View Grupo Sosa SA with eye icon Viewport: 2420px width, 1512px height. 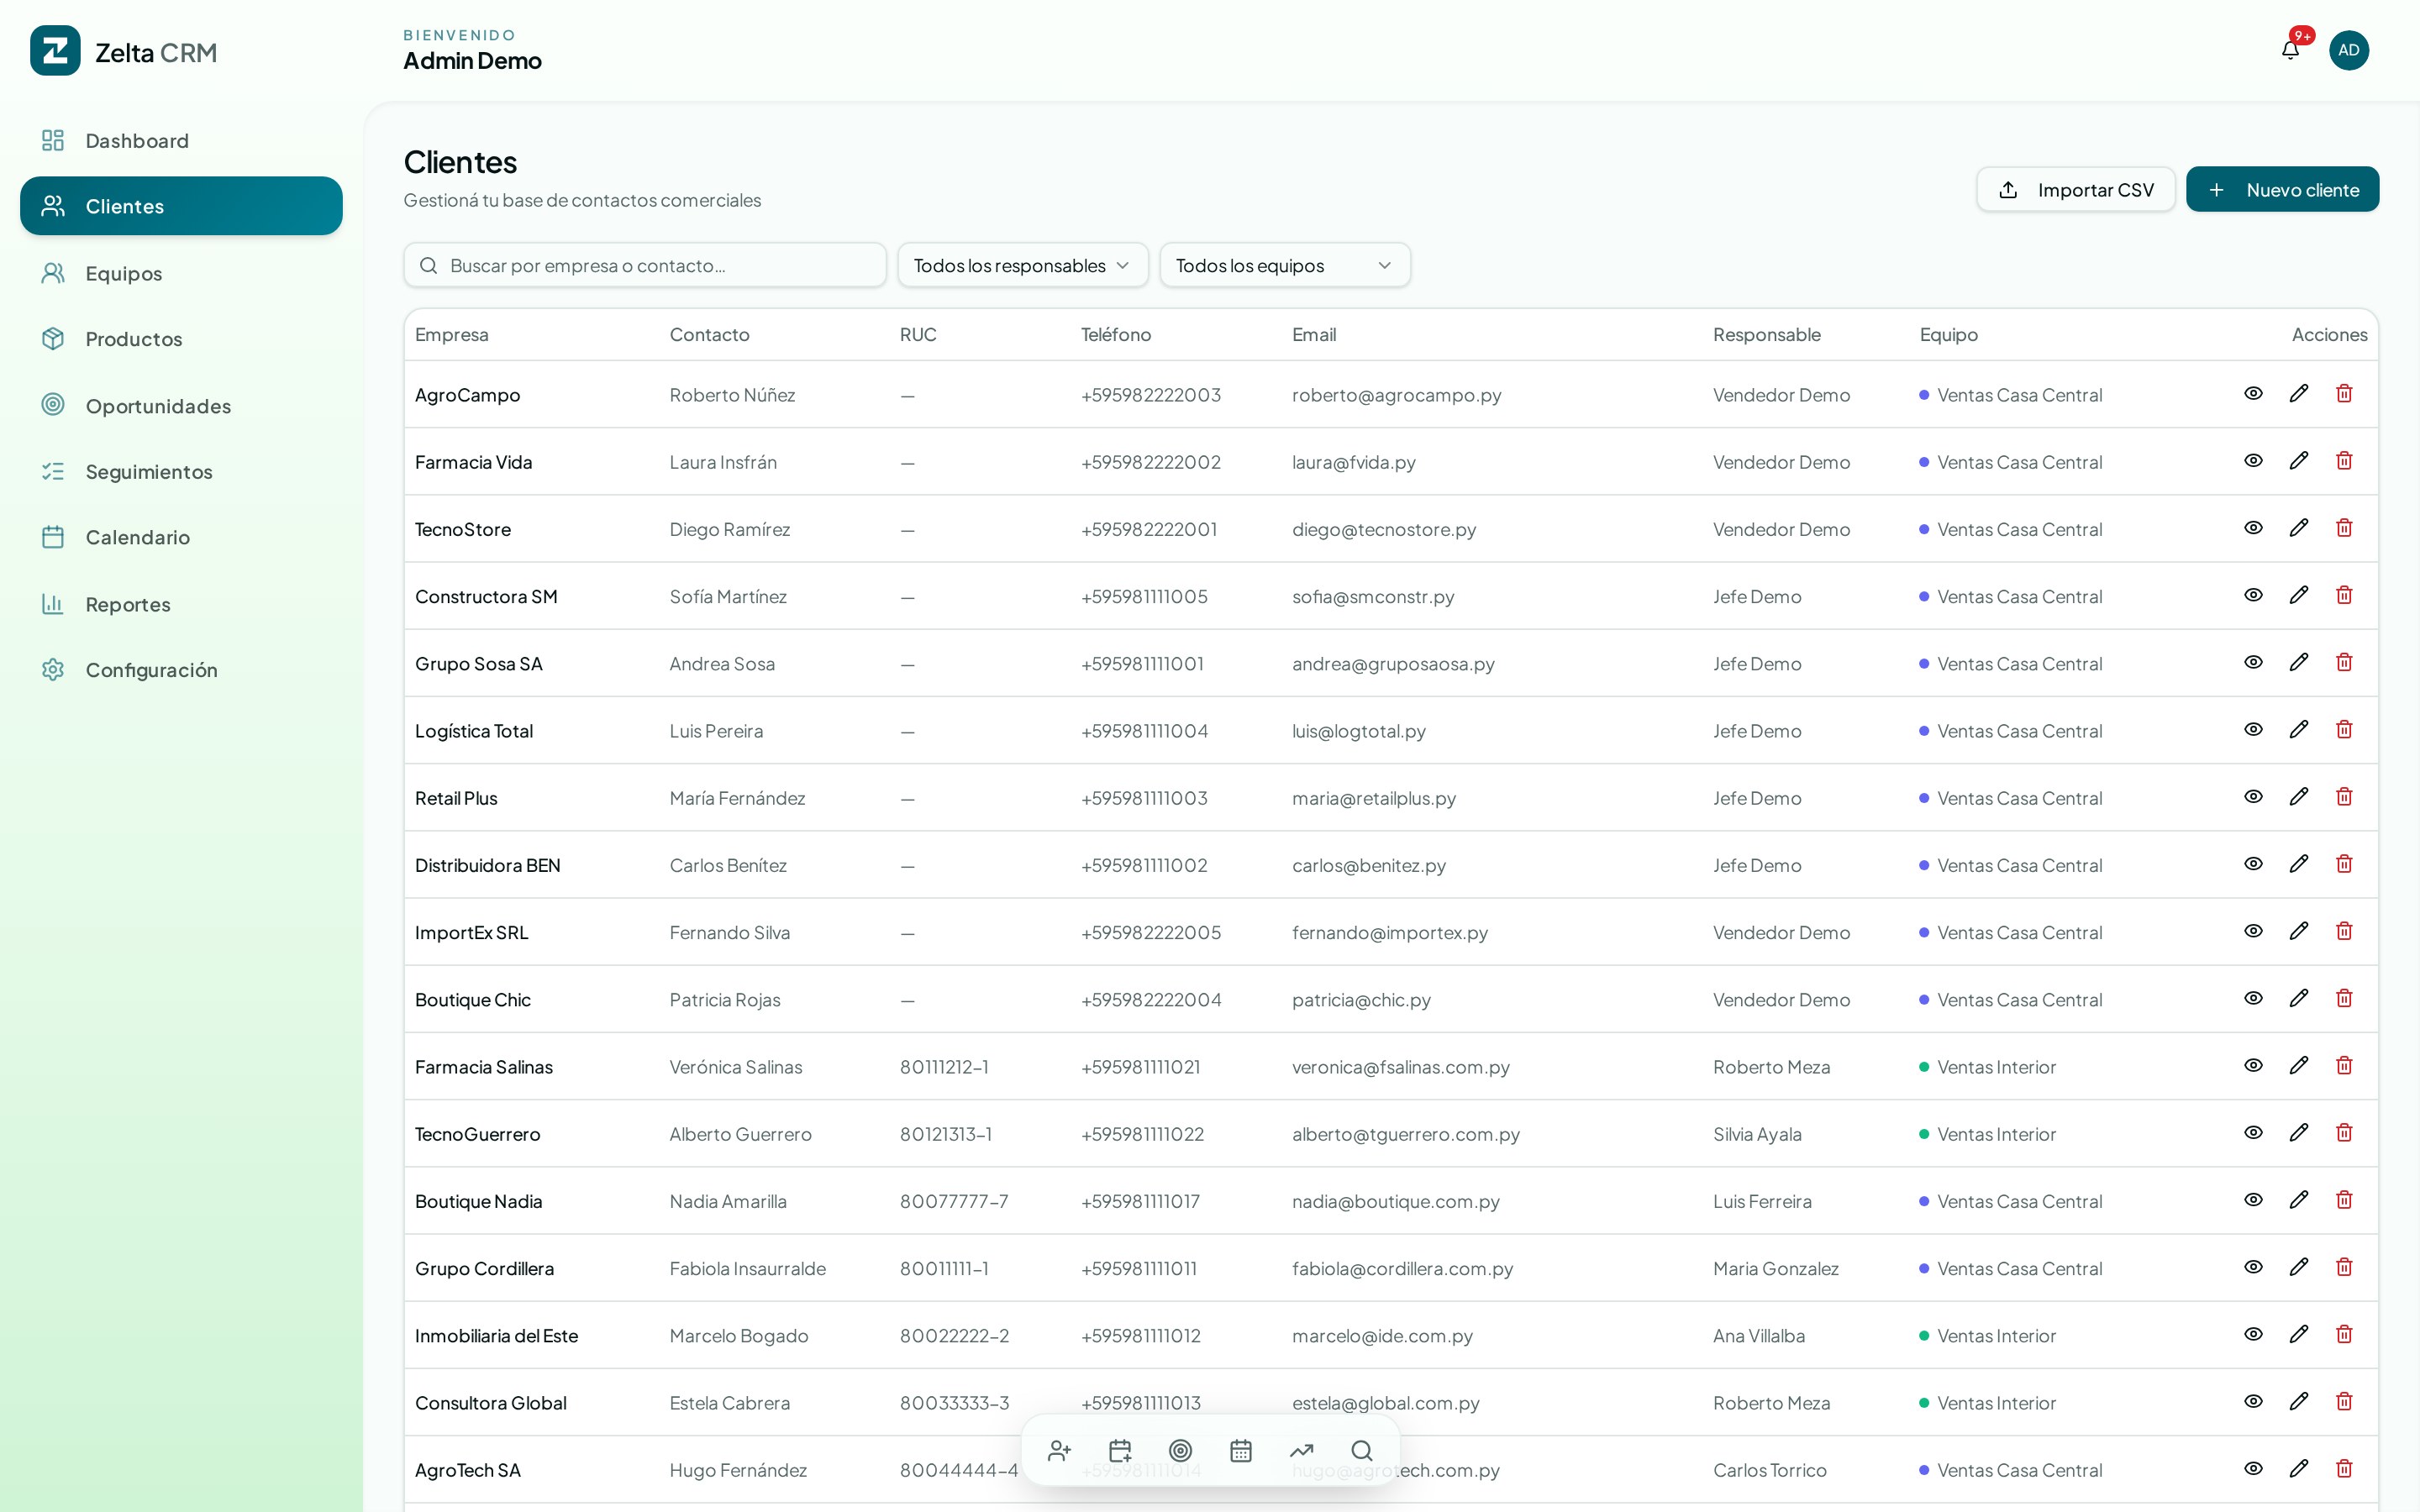click(x=2253, y=662)
